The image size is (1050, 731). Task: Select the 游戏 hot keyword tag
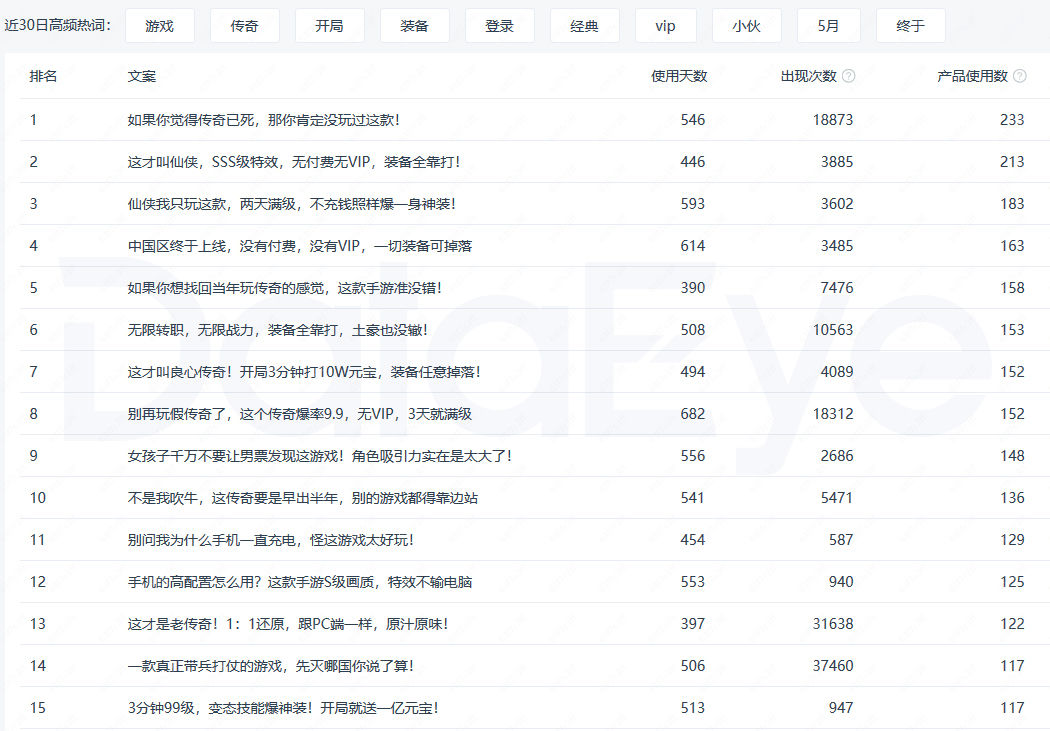[x=159, y=26]
